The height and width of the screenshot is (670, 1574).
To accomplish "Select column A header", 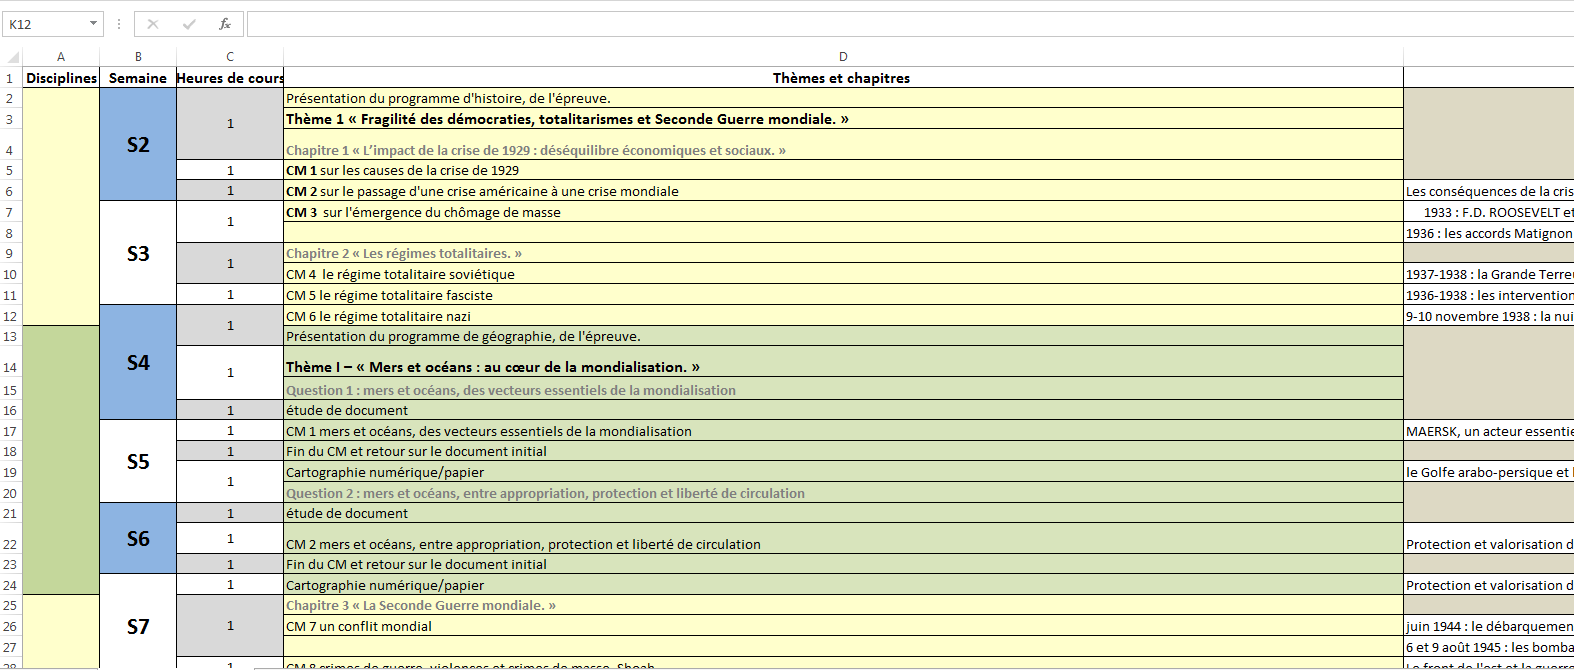I will (x=61, y=57).
